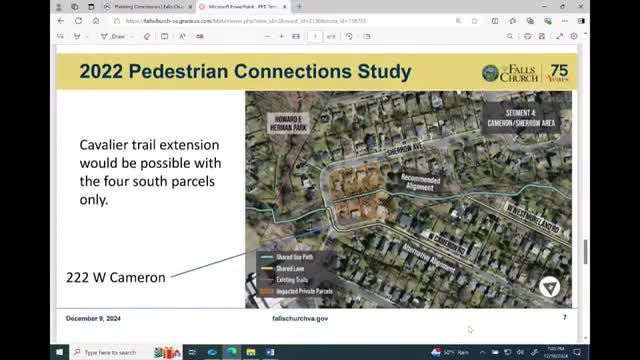Add a text box with PDF toolbar
Screen dimensions: 640x360
pyautogui.click(x=164, y=36)
